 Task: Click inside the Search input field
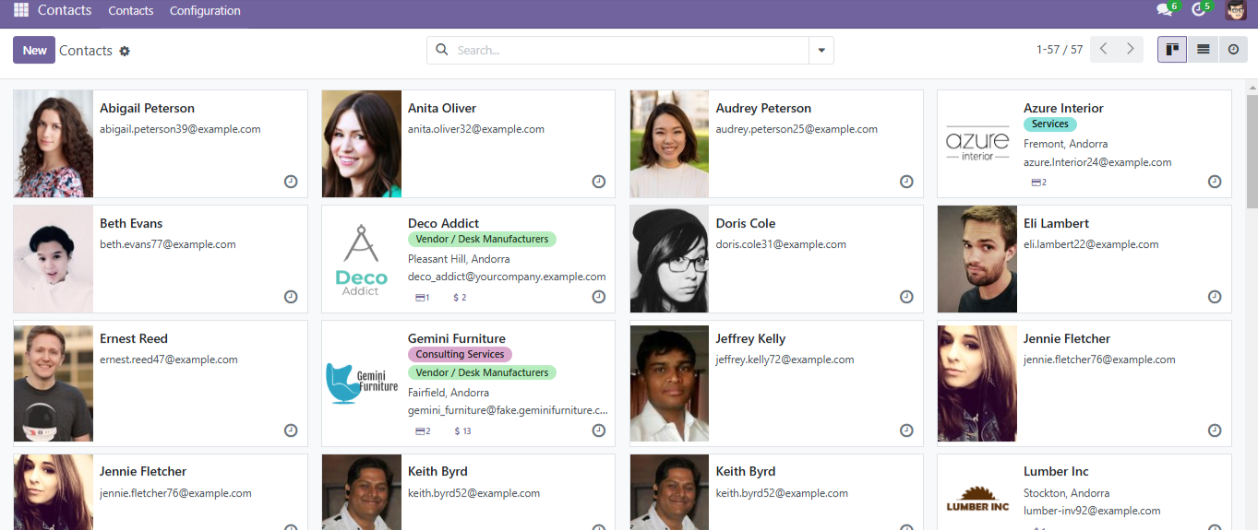click(x=630, y=50)
